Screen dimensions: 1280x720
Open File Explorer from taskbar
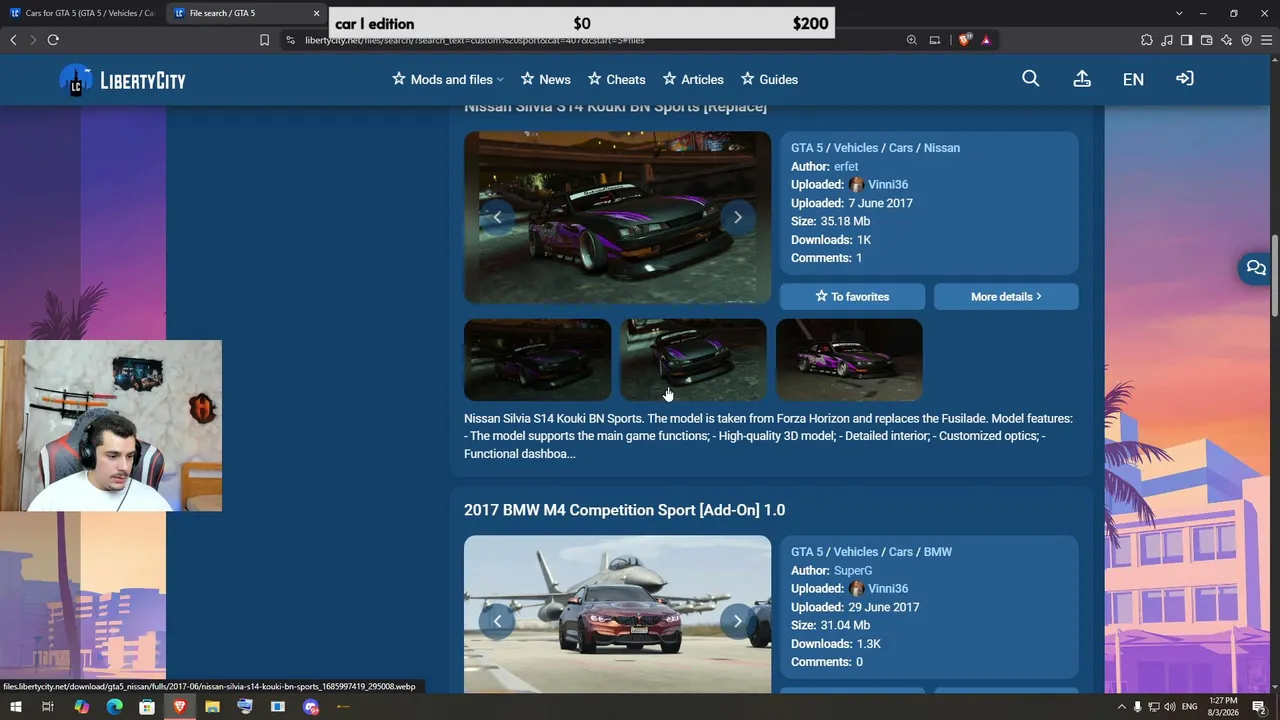pos(212,707)
